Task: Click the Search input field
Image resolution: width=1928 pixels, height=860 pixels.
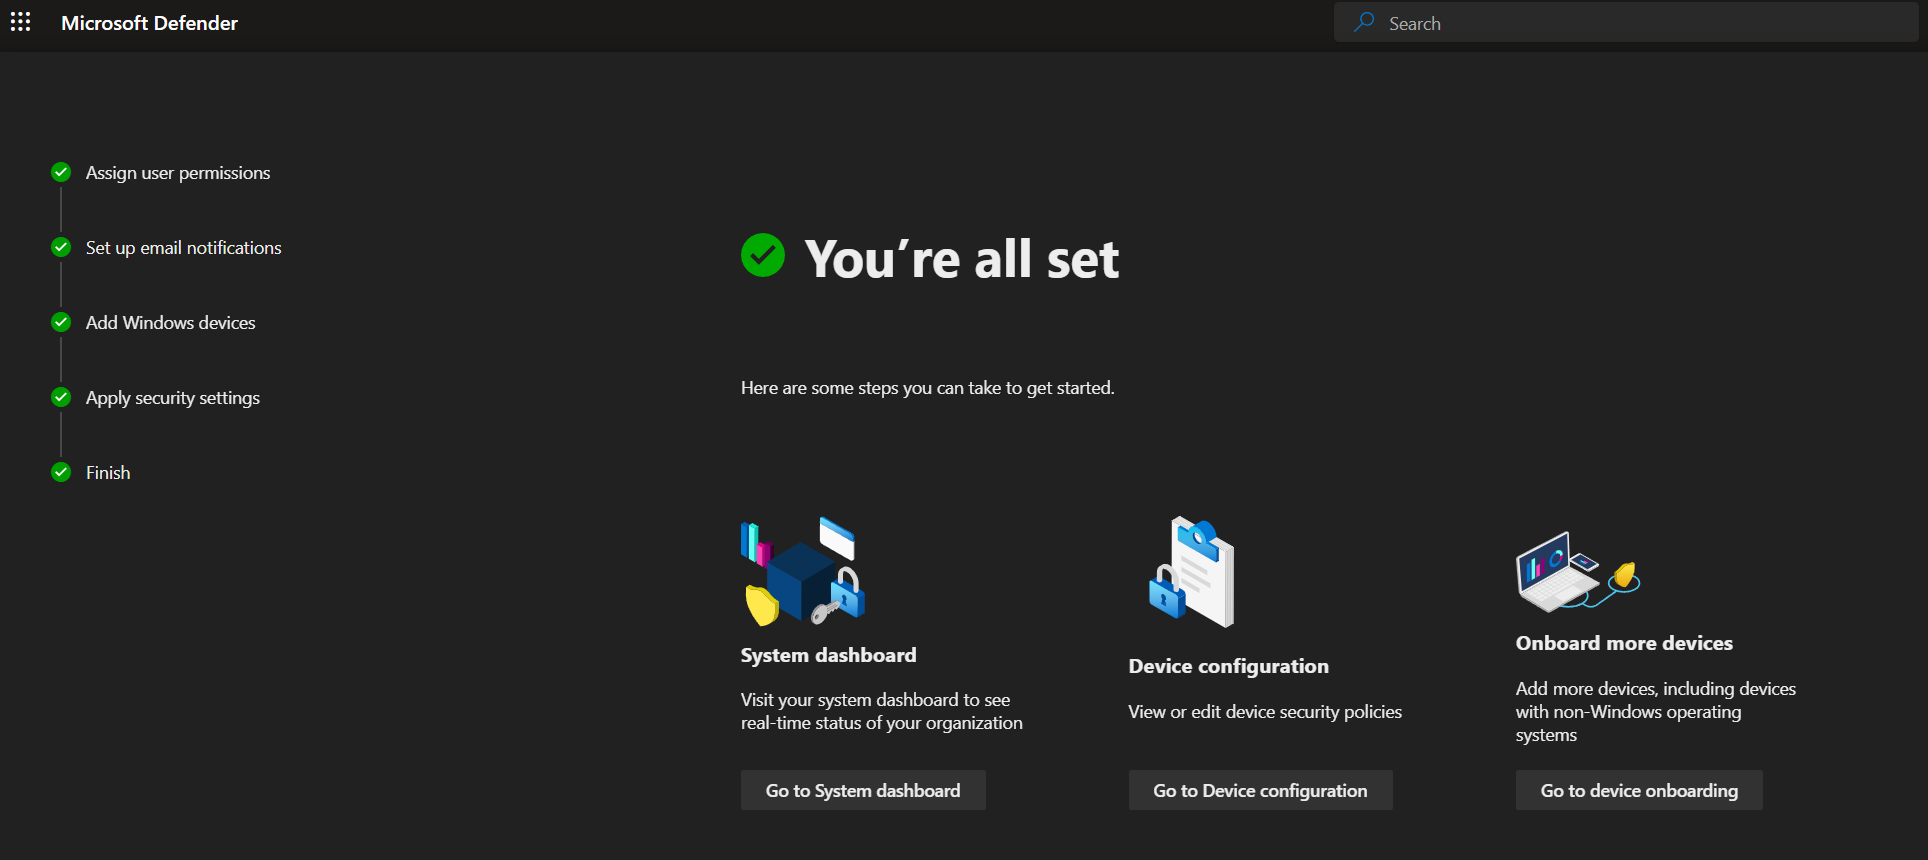Action: 1626,22
